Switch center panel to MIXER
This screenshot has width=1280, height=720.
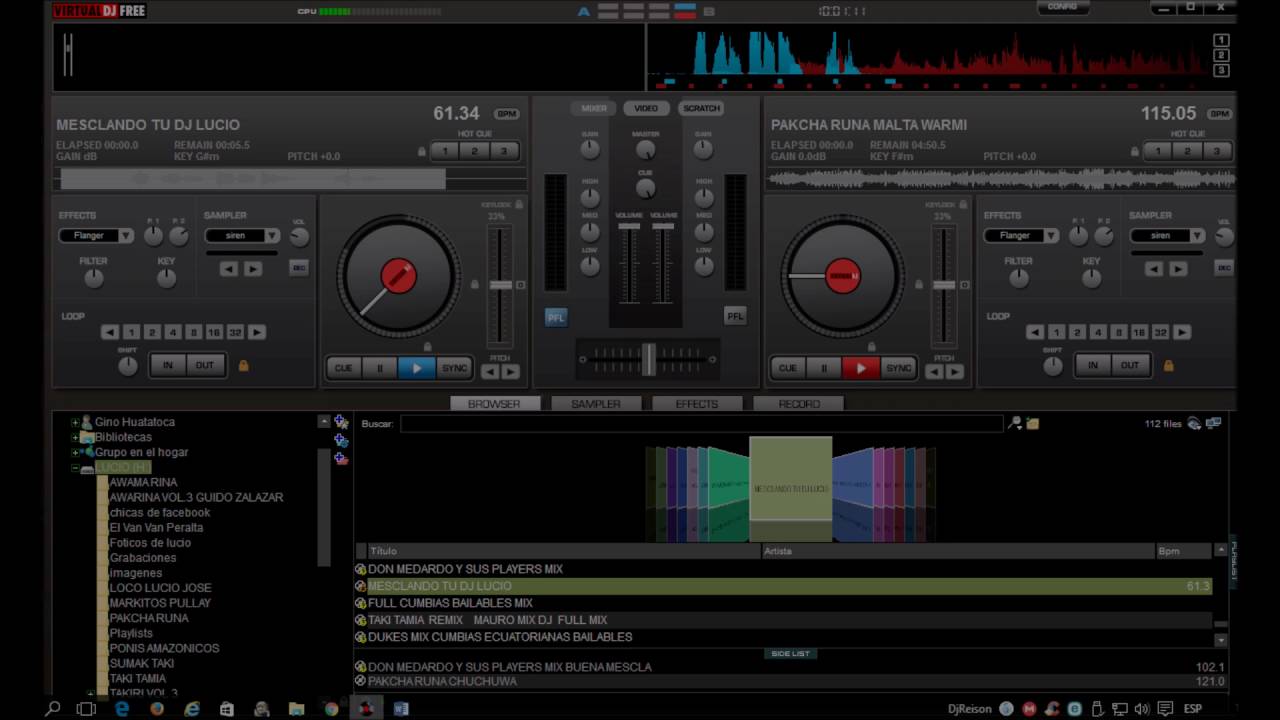point(594,108)
